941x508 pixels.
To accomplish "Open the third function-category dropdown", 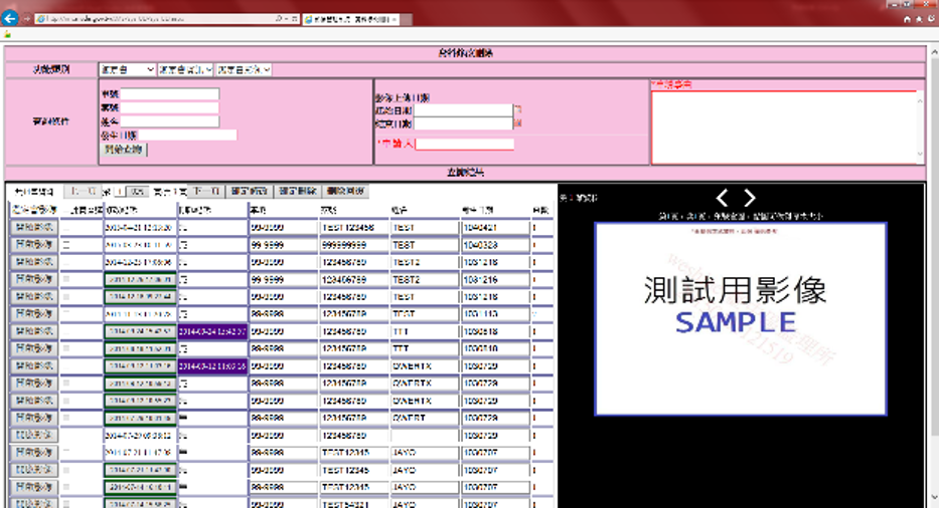I will [x=244, y=70].
